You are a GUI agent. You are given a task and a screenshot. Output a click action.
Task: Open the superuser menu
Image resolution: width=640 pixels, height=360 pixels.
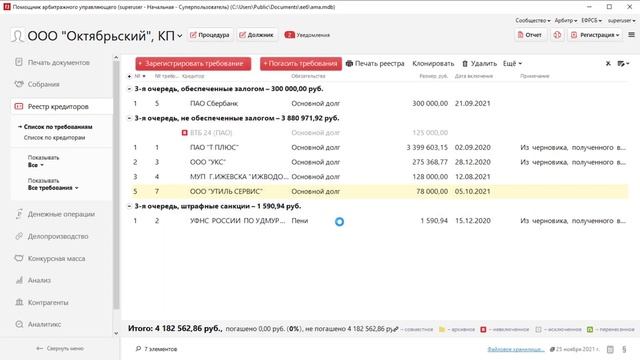tap(621, 20)
